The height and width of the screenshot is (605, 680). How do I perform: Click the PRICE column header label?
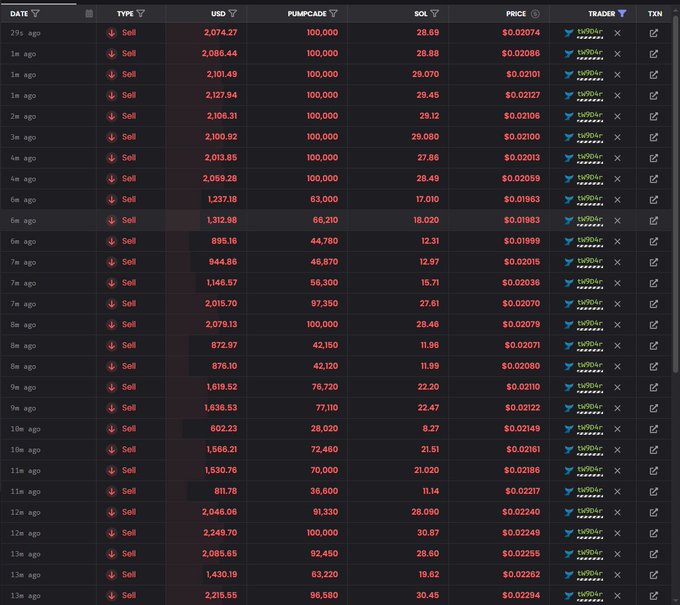(x=516, y=14)
